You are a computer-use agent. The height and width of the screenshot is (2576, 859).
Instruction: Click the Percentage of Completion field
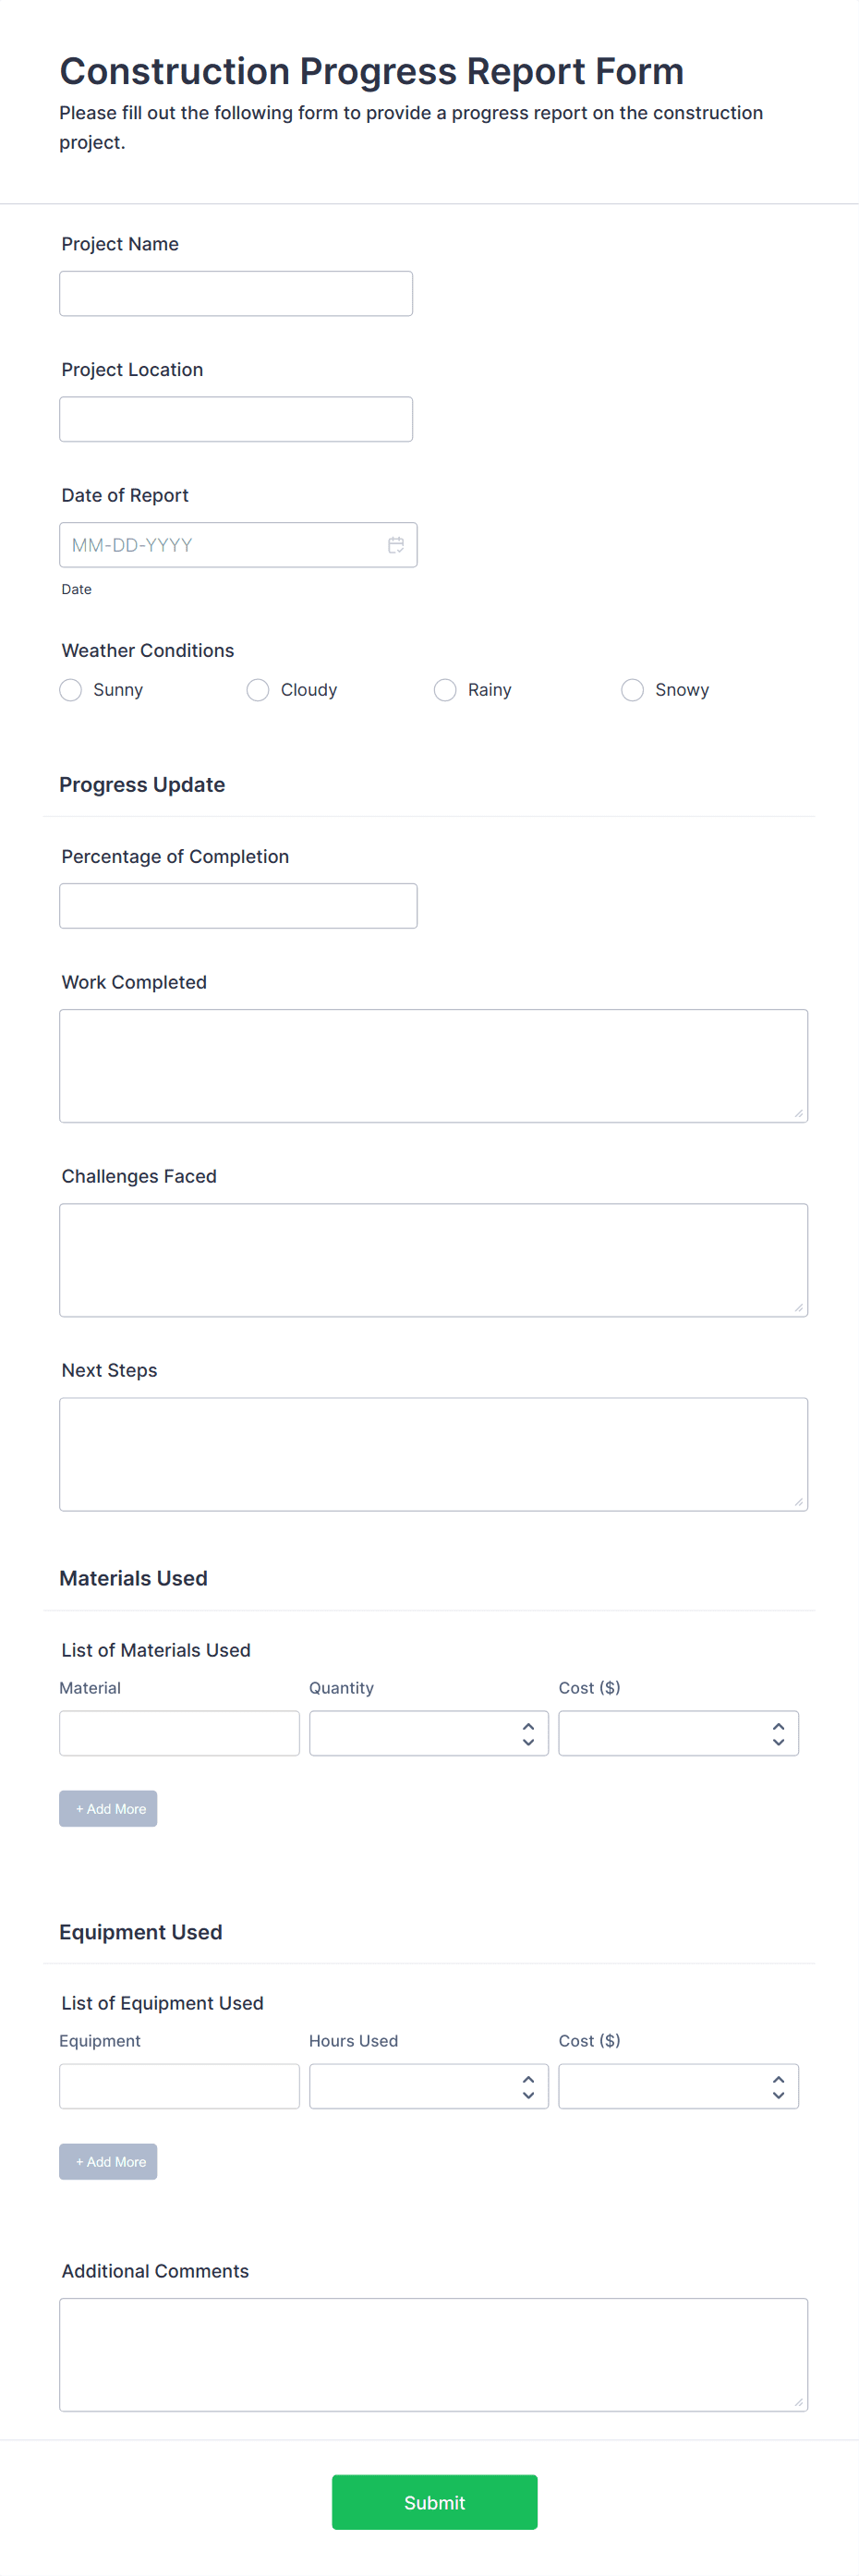(x=238, y=905)
